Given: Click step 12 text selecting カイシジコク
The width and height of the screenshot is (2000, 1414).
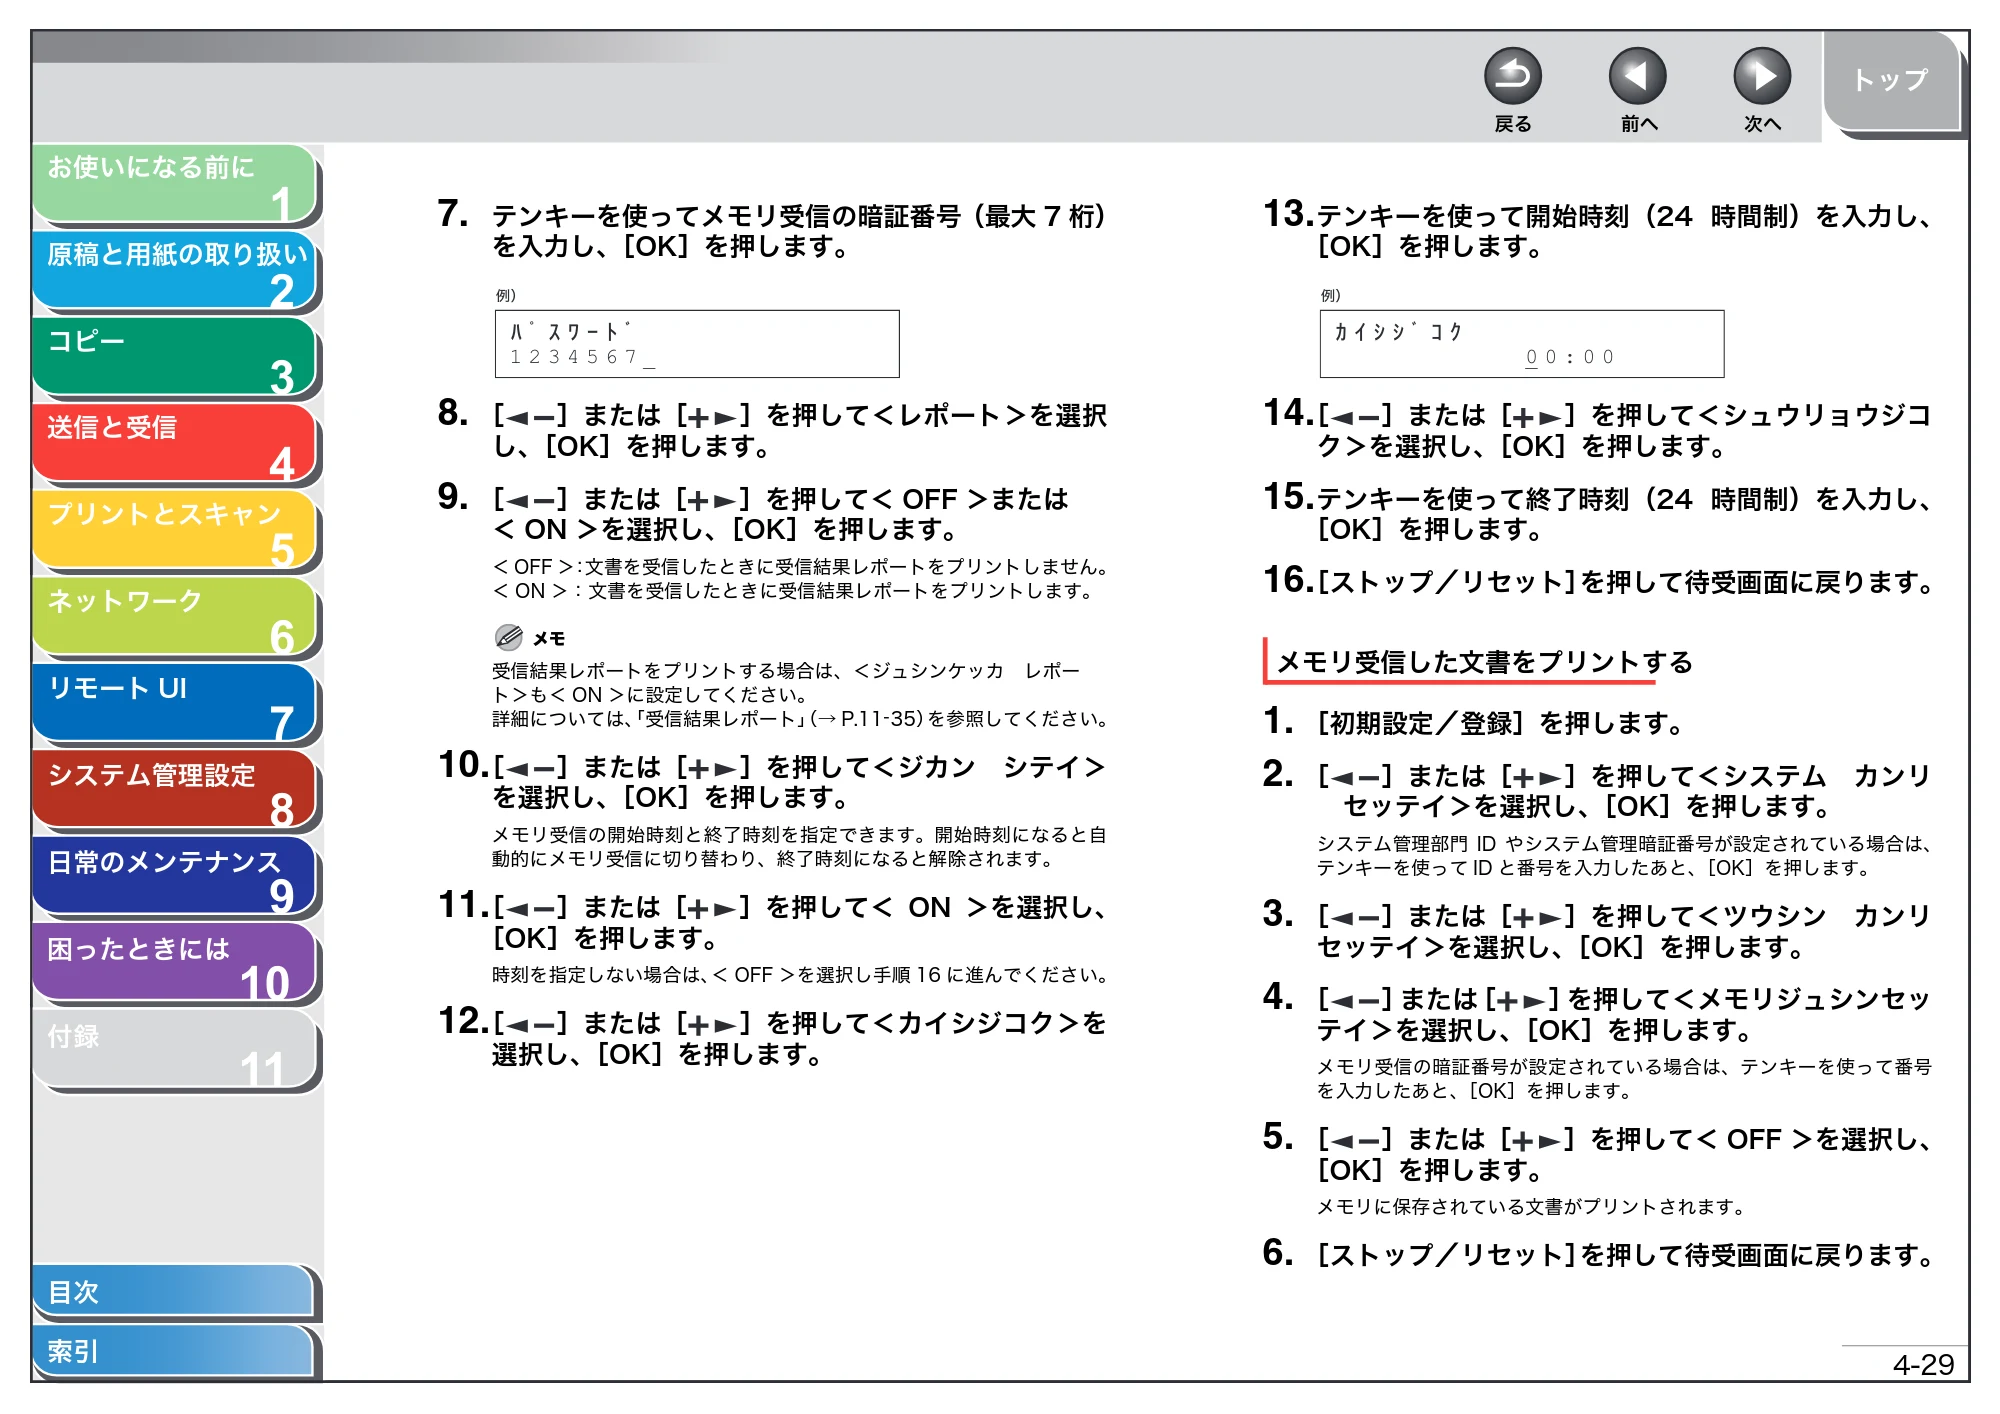Looking at the screenshot, I should [798, 1038].
